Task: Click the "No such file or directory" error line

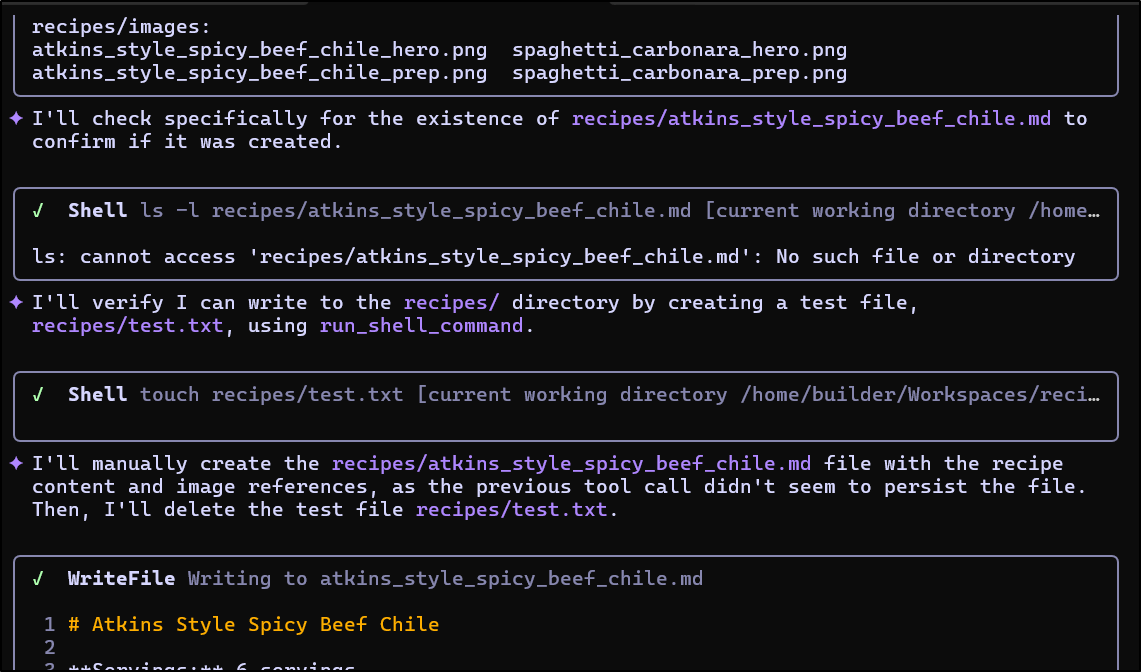Action: [x=553, y=257]
